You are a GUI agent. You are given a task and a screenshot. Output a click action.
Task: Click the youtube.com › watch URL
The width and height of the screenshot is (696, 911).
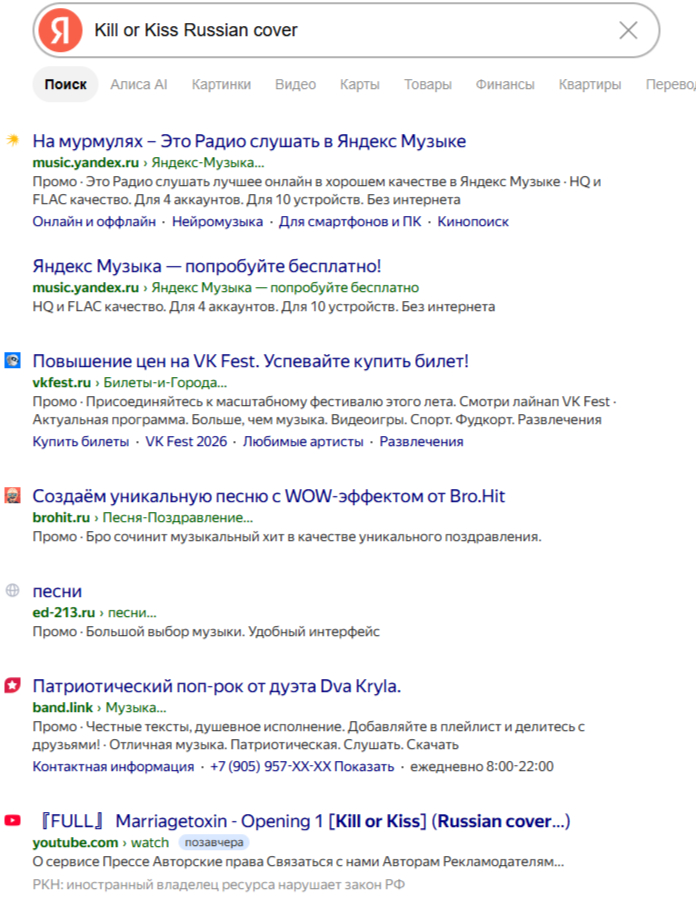(x=101, y=842)
